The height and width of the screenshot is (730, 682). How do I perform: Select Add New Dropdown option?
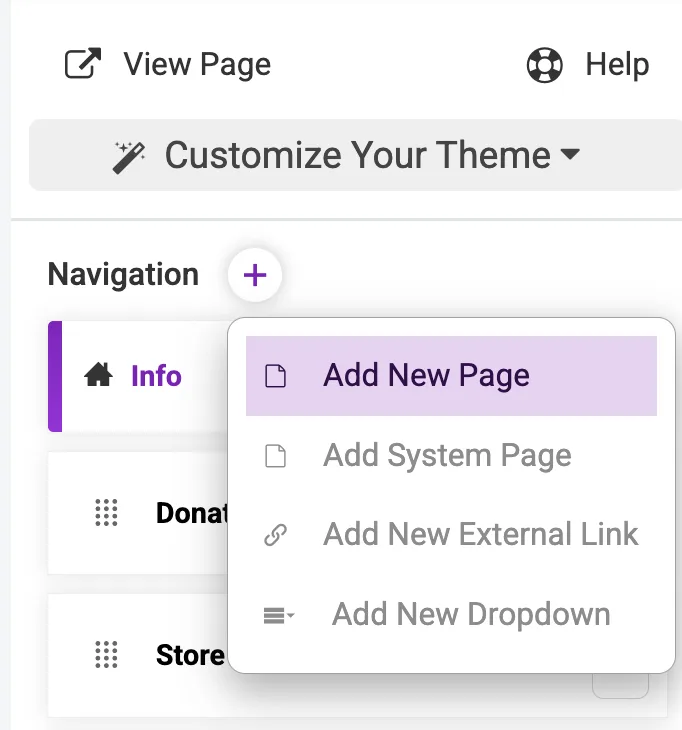coord(471,614)
